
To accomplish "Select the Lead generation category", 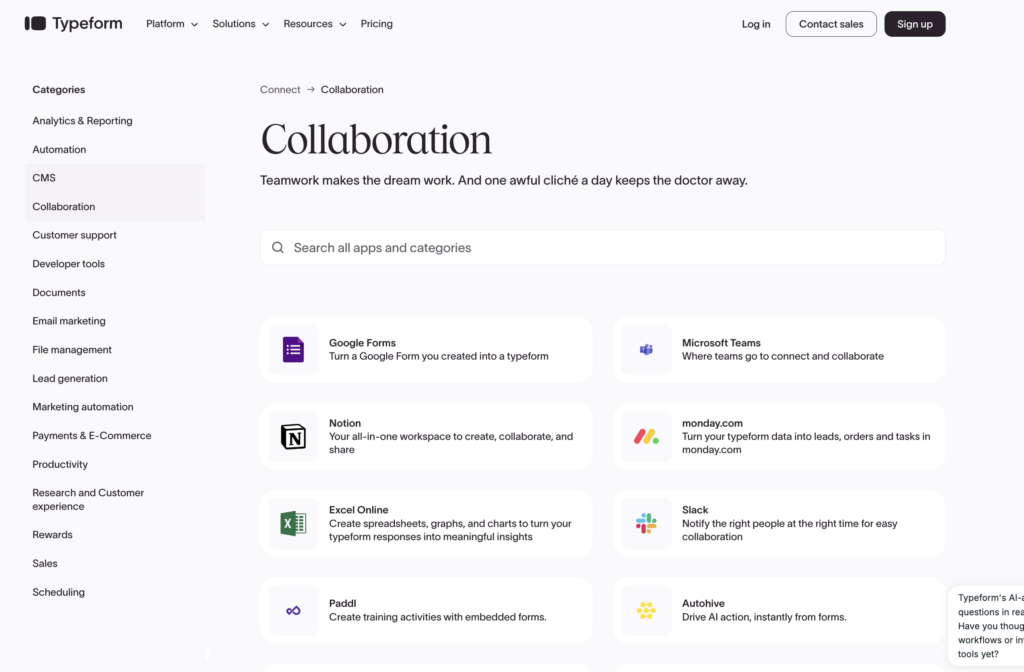I will coord(70,378).
